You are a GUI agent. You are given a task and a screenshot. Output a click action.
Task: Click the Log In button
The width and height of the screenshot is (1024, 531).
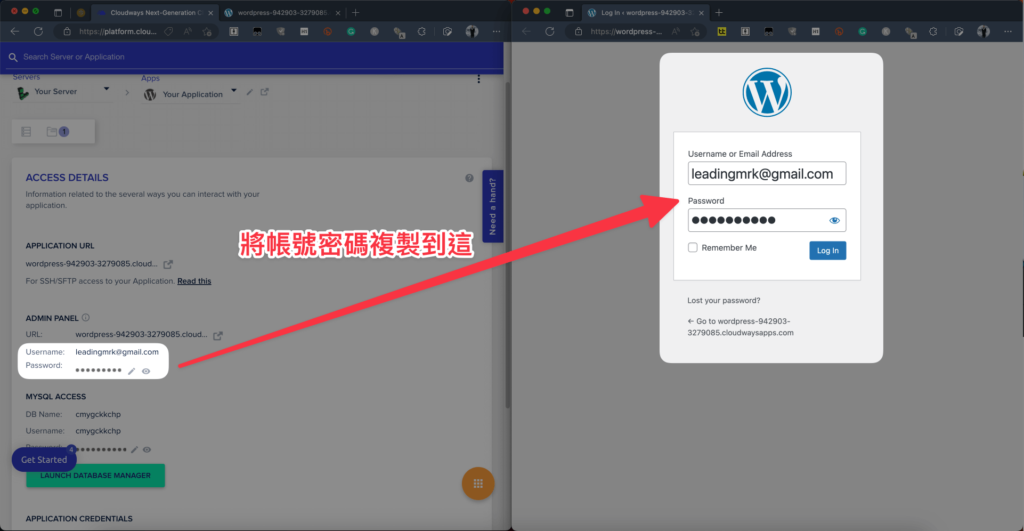tap(827, 251)
